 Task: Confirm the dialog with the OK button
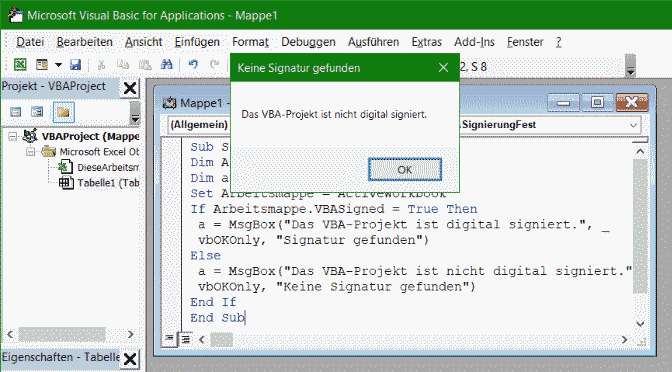[405, 170]
